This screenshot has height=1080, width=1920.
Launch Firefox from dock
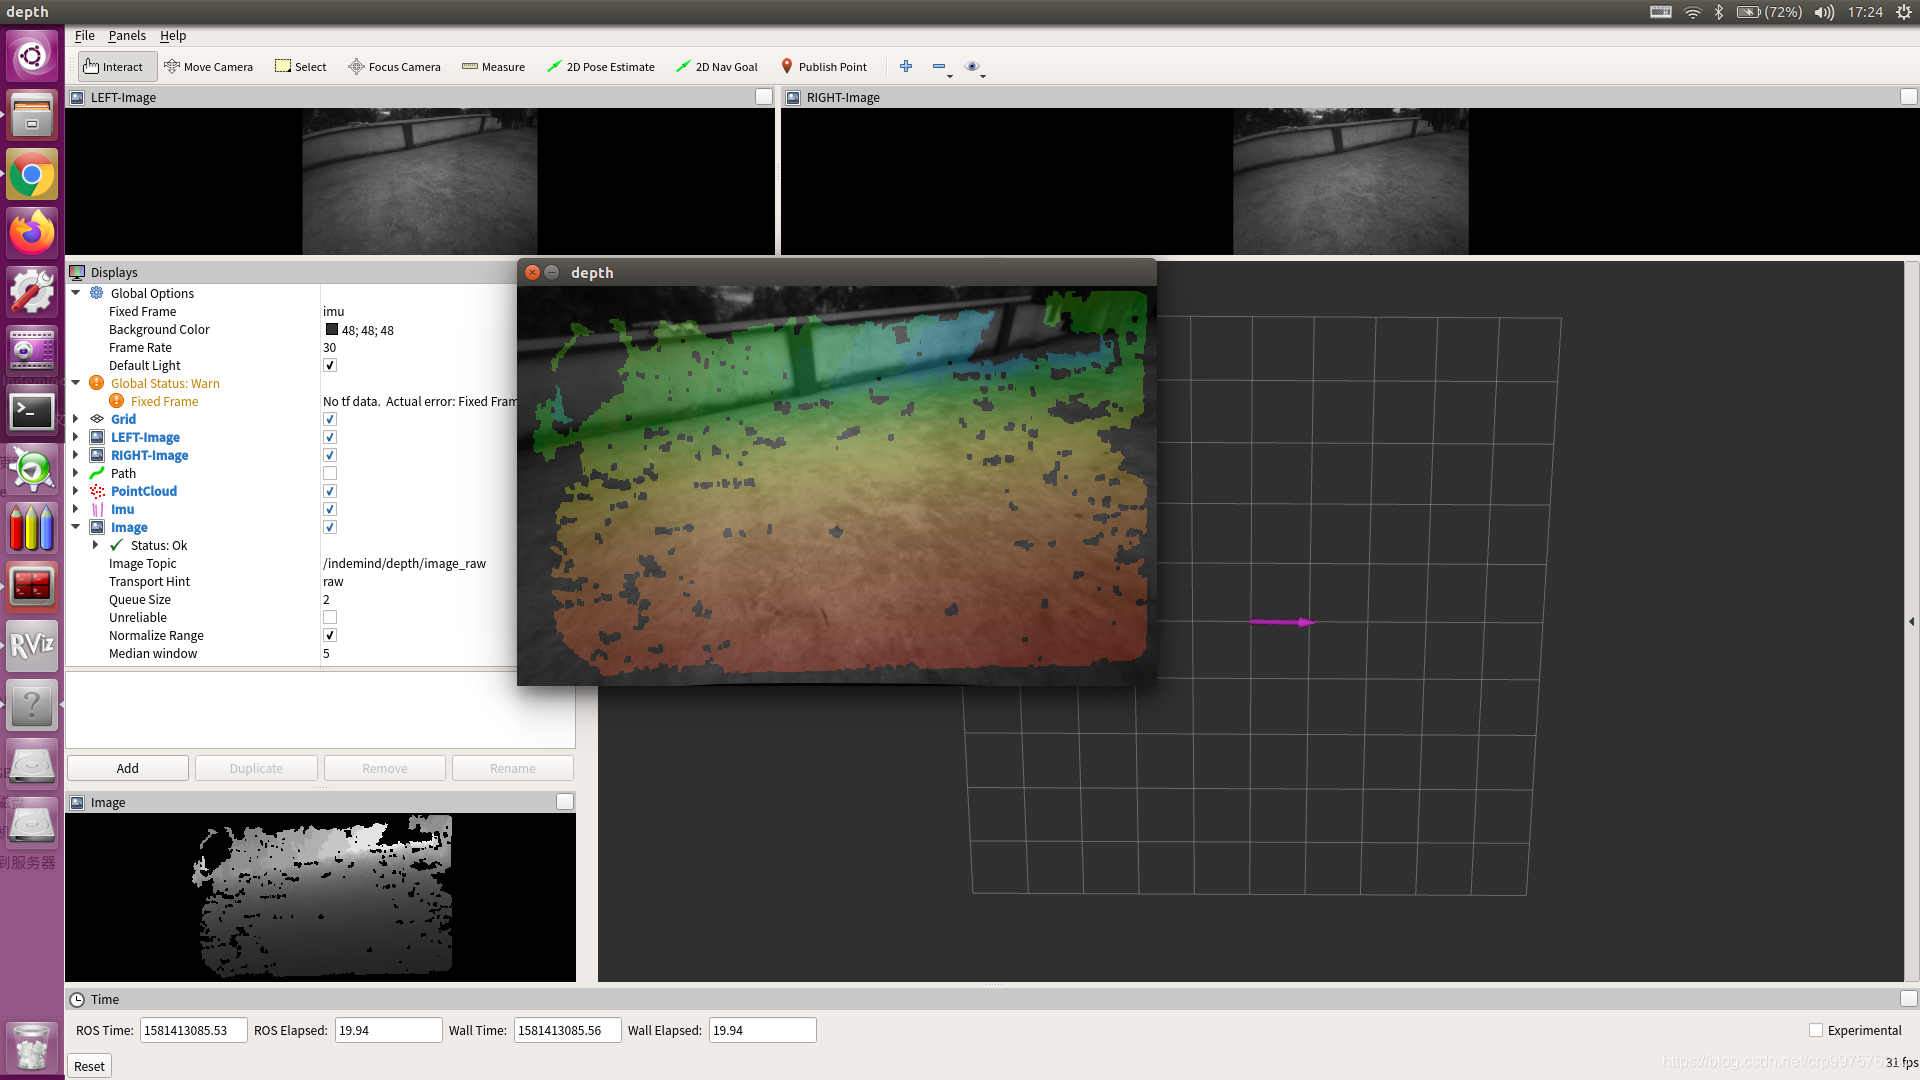pos(32,234)
